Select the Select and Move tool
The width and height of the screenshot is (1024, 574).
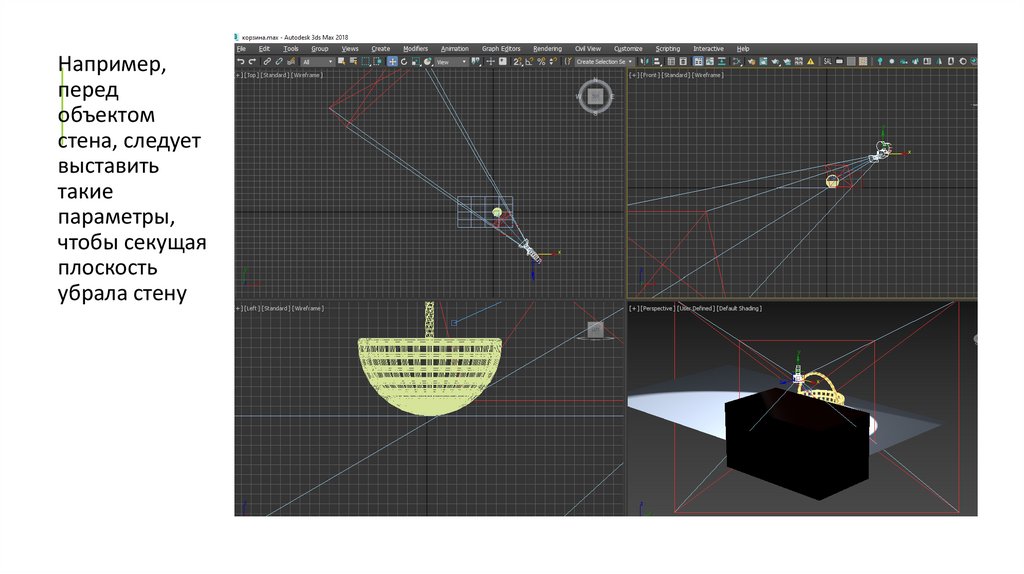(392, 61)
